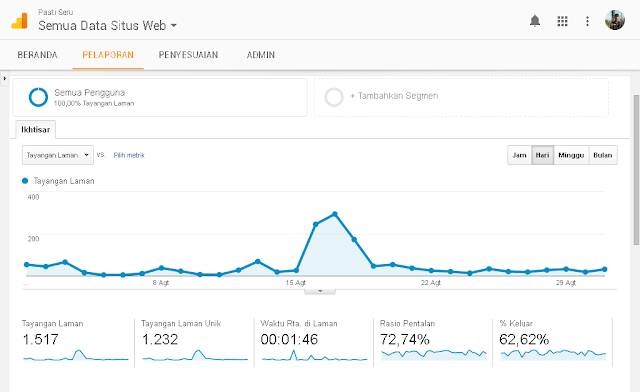
Task: Click the Rasio Pentalan 72,74% metric
Action: click(x=405, y=339)
